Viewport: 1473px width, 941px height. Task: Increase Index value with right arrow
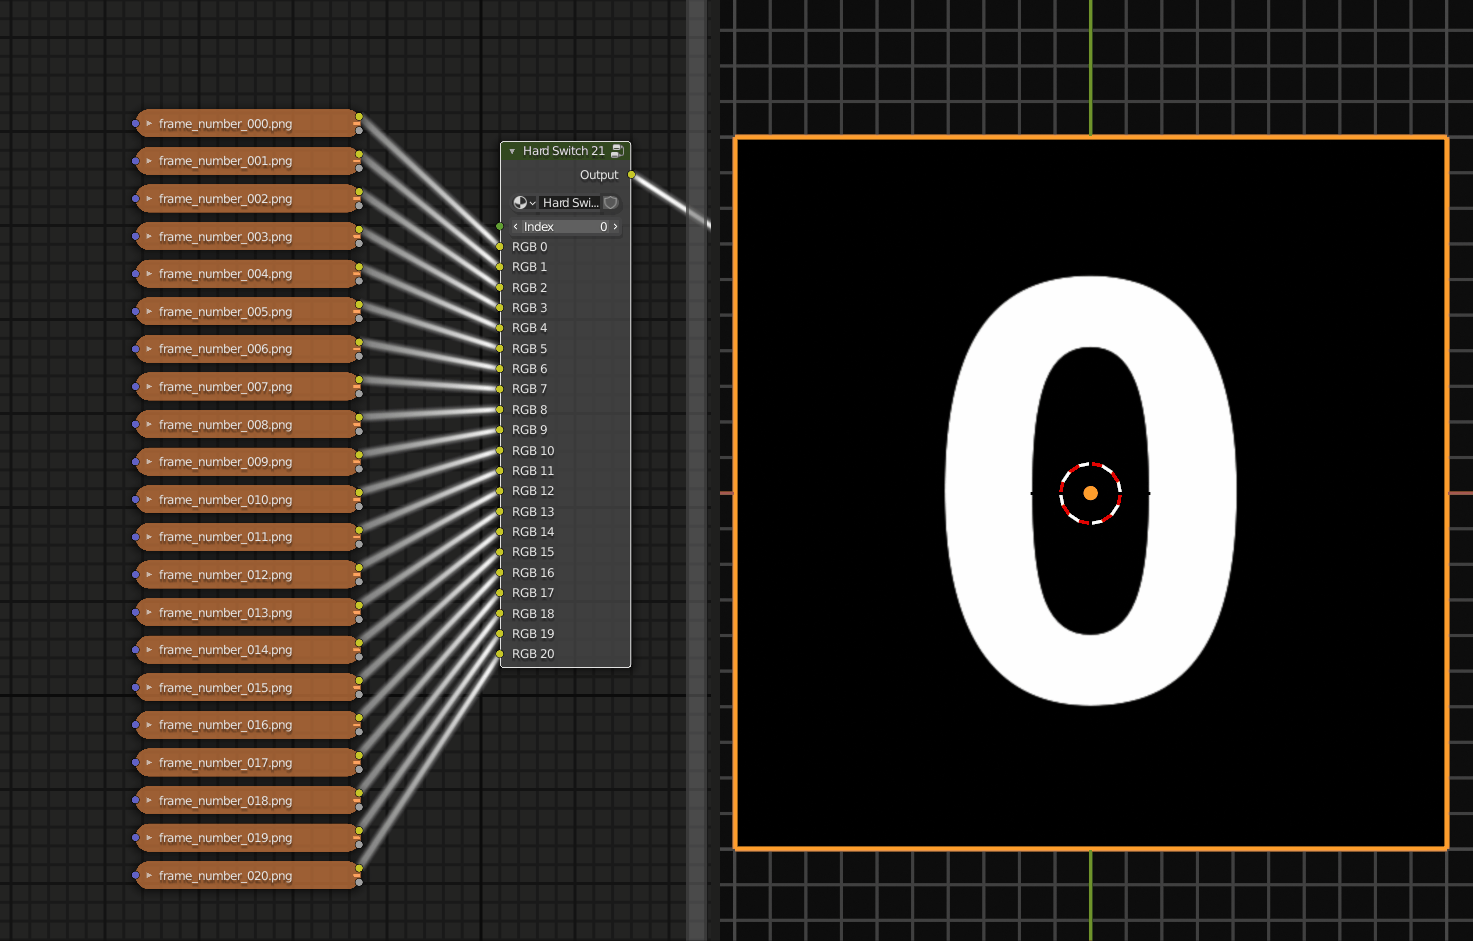pyautogui.click(x=615, y=227)
